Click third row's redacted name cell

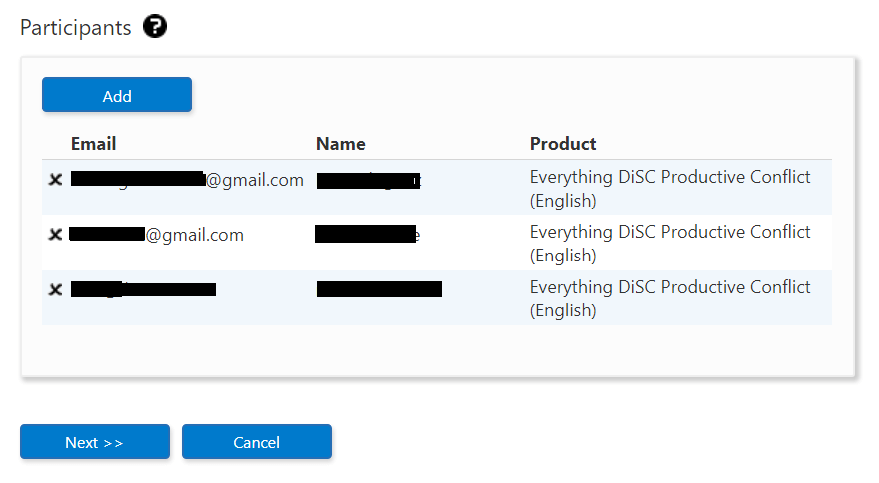[380, 289]
